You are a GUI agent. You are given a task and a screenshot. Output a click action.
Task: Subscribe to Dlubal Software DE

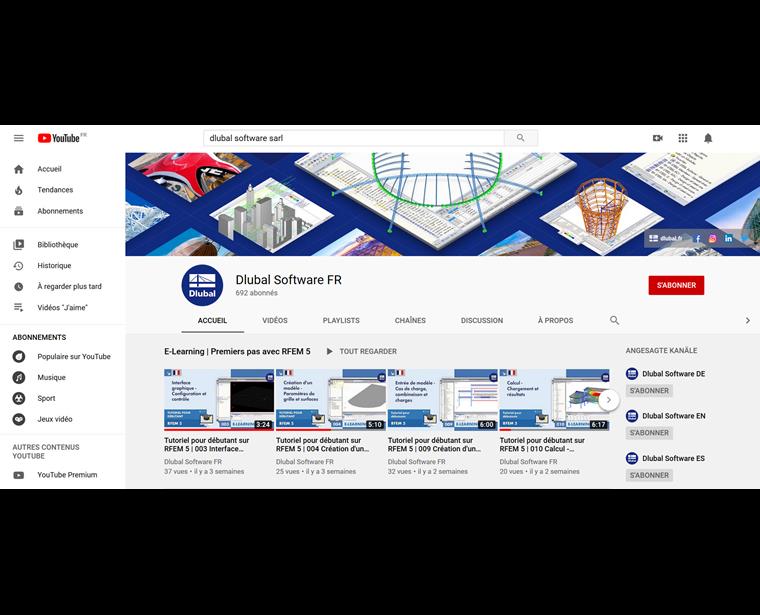pos(649,391)
